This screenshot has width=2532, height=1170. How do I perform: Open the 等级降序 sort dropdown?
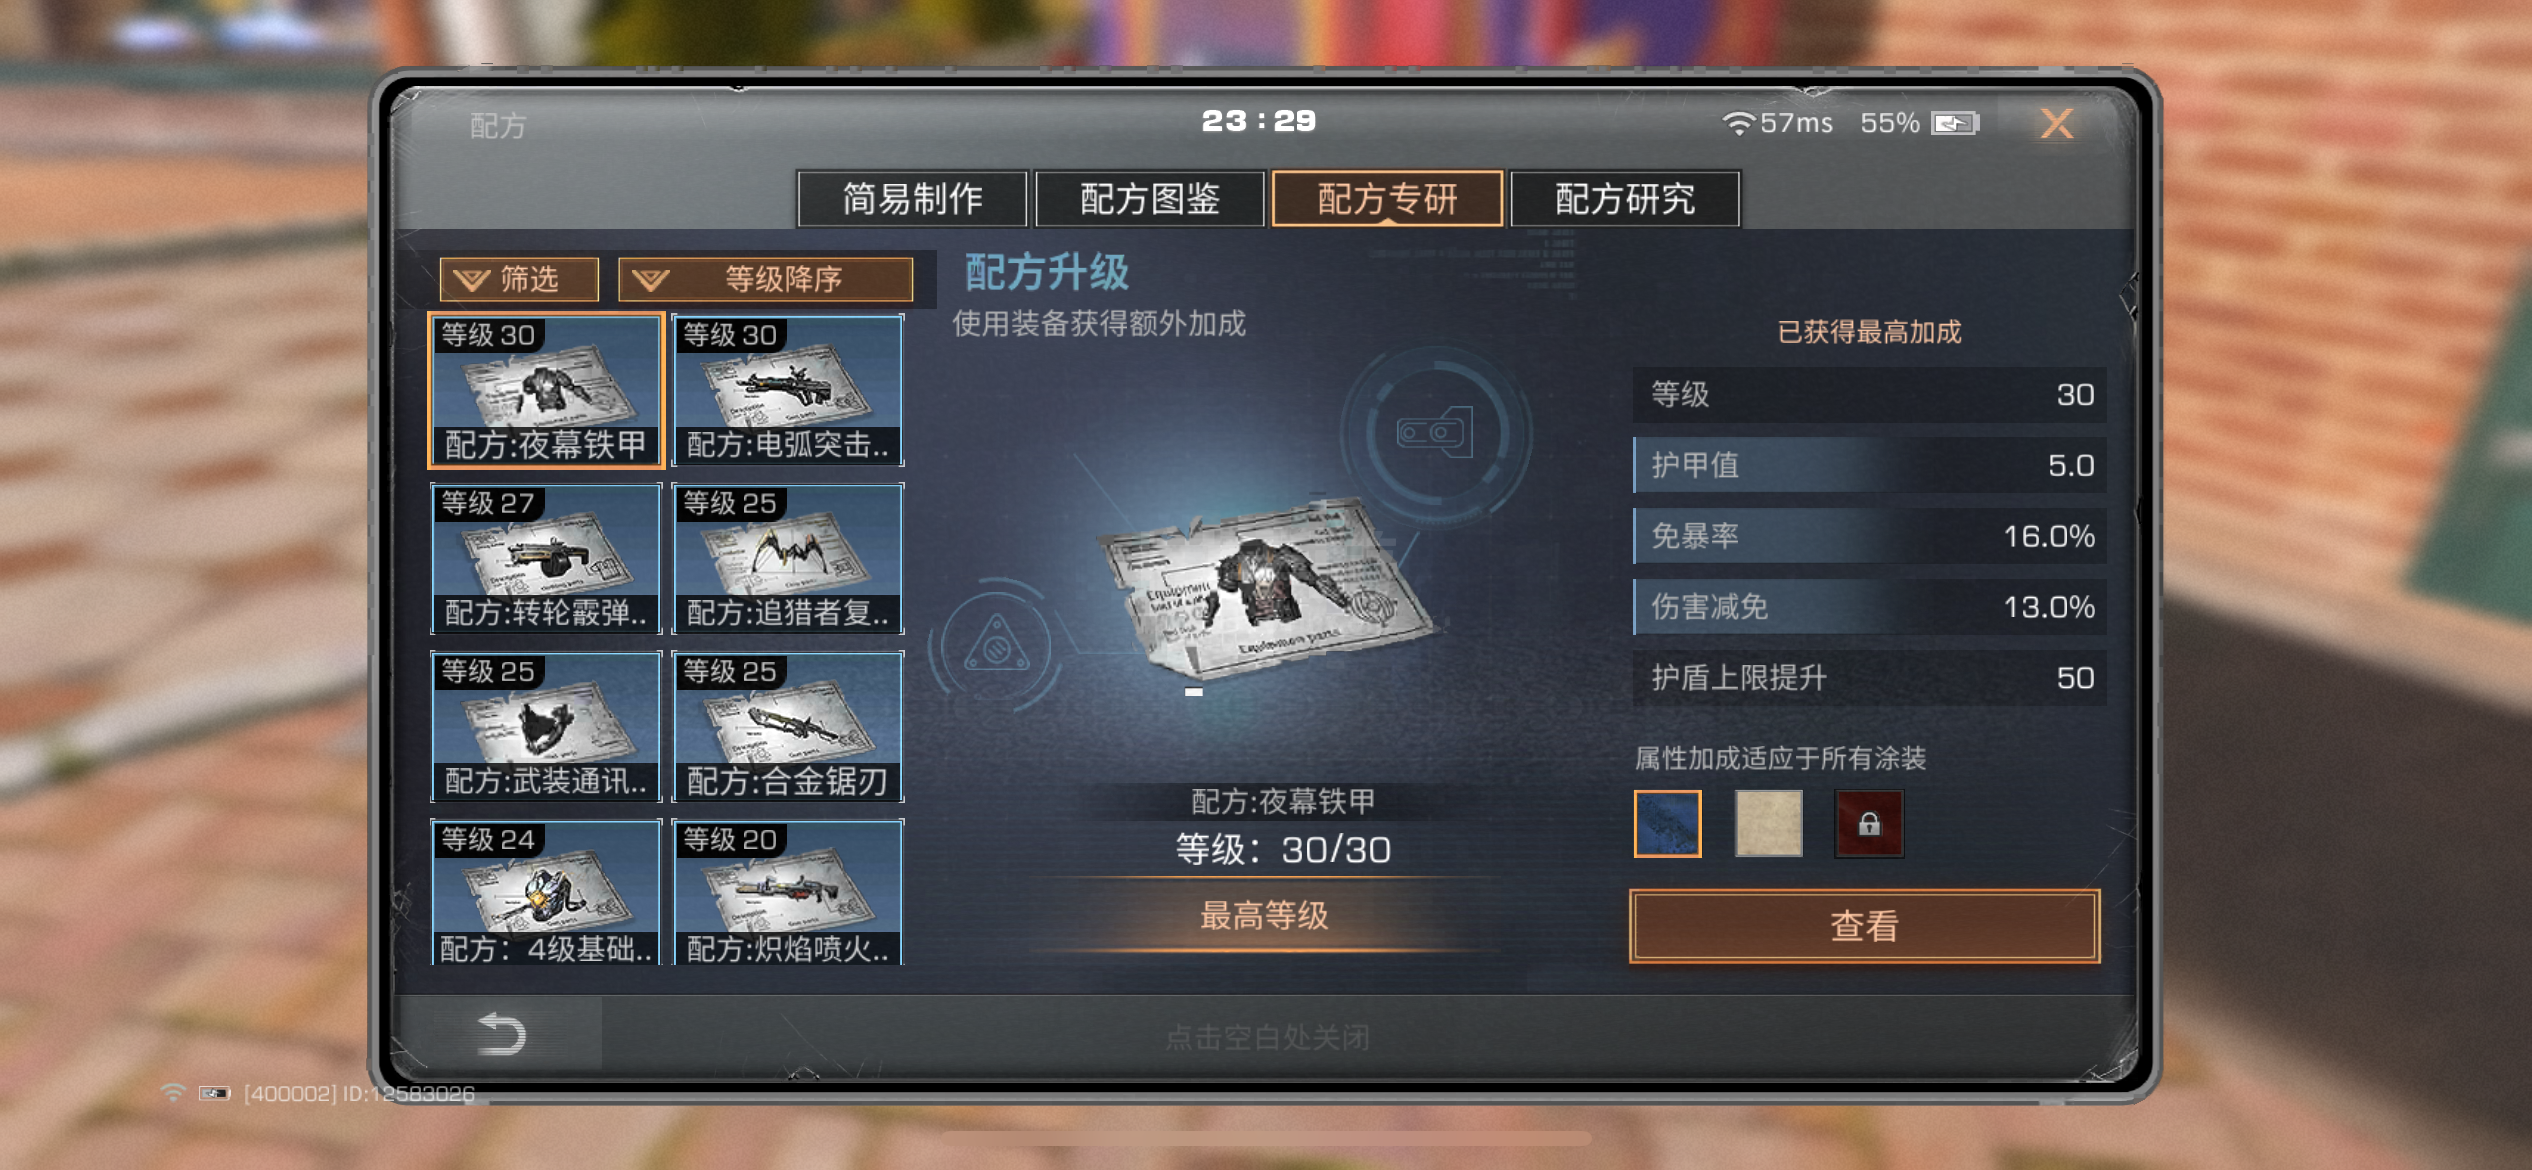coord(765,279)
